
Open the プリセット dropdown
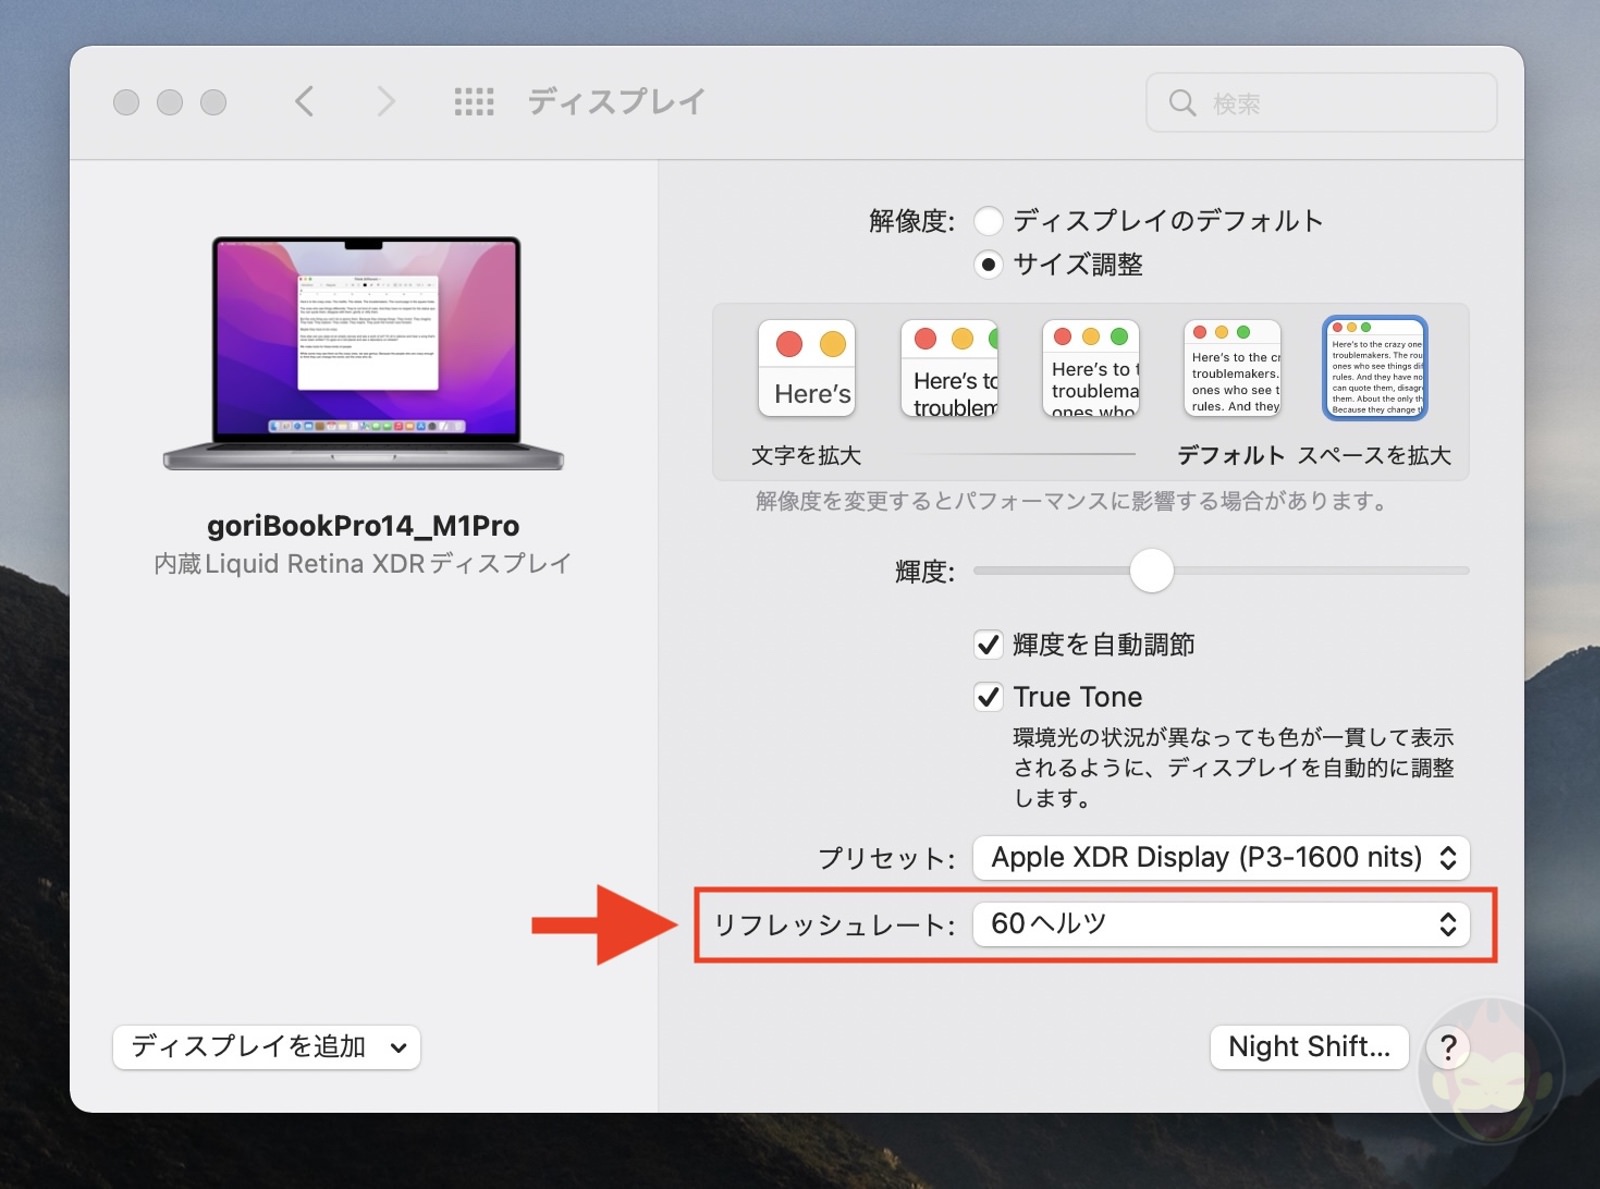pos(1221,857)
